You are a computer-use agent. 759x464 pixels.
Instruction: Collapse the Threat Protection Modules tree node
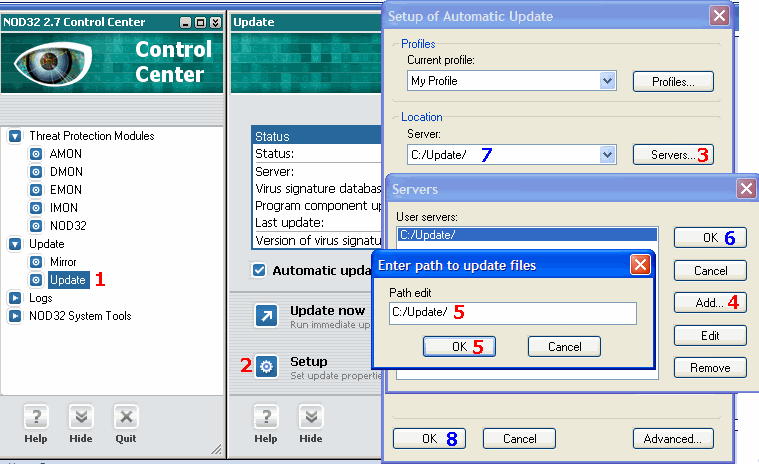(15, 136)
